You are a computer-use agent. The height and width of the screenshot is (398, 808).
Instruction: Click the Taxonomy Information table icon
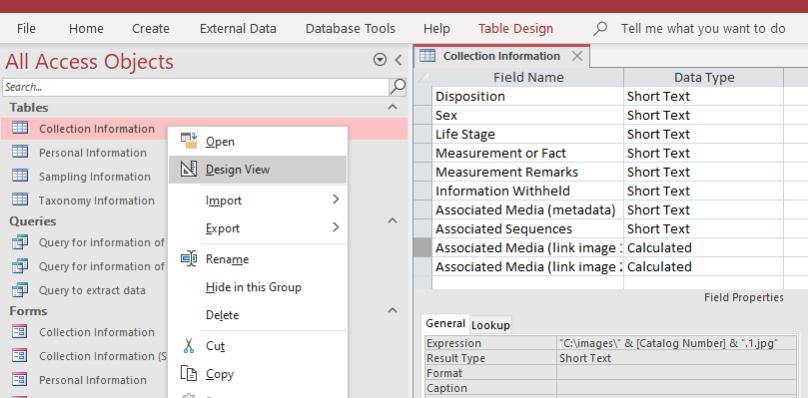click(x=20, y=200)
